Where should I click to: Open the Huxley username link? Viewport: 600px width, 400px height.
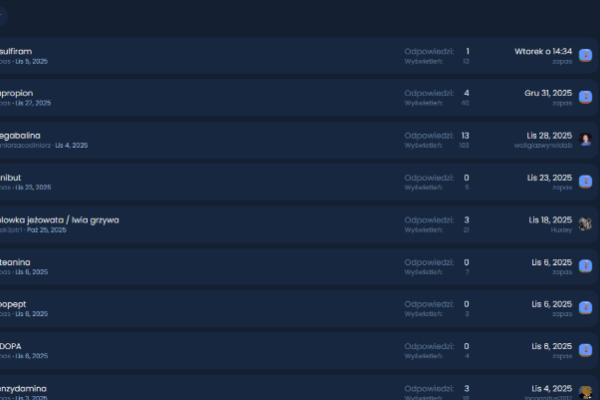tap(561, 229)
